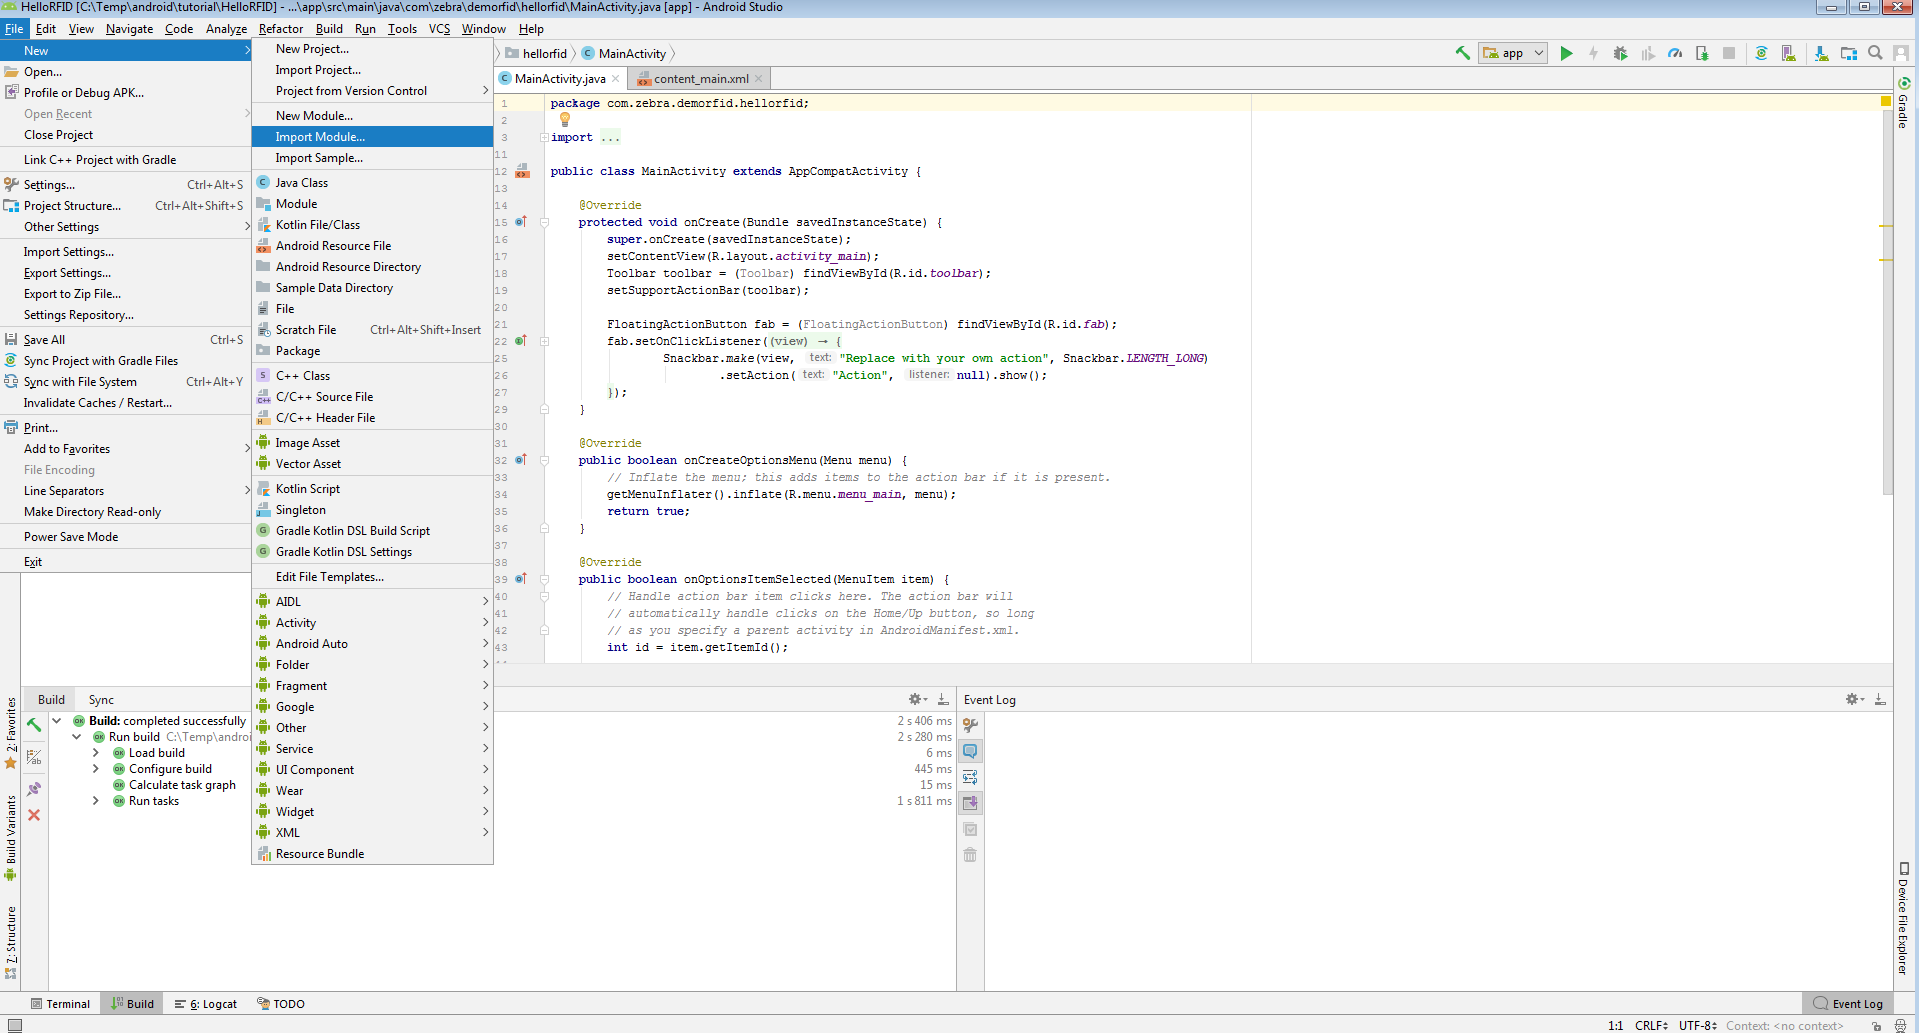Collapse the 'Build: completed successfully' node
The height and width of the screenshot is (1033, 1919).
(57, 721)
